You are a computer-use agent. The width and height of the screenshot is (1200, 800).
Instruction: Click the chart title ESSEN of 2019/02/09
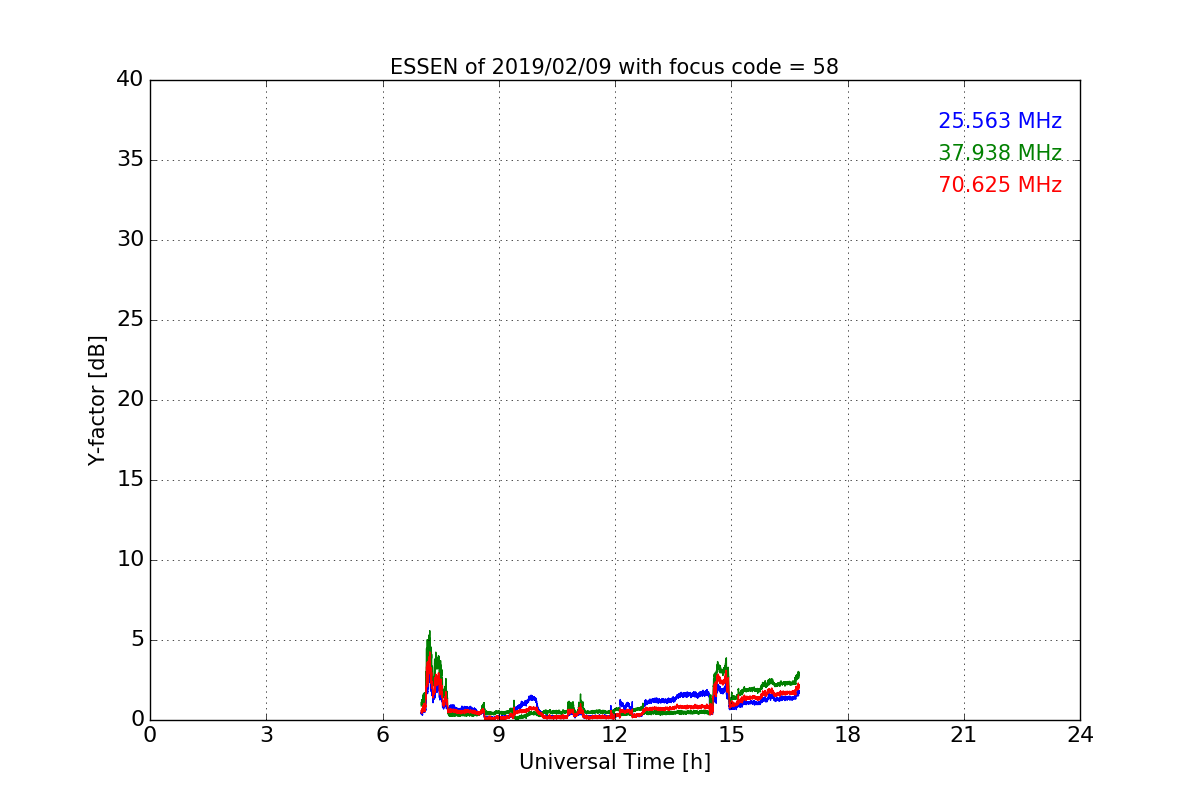614,67
